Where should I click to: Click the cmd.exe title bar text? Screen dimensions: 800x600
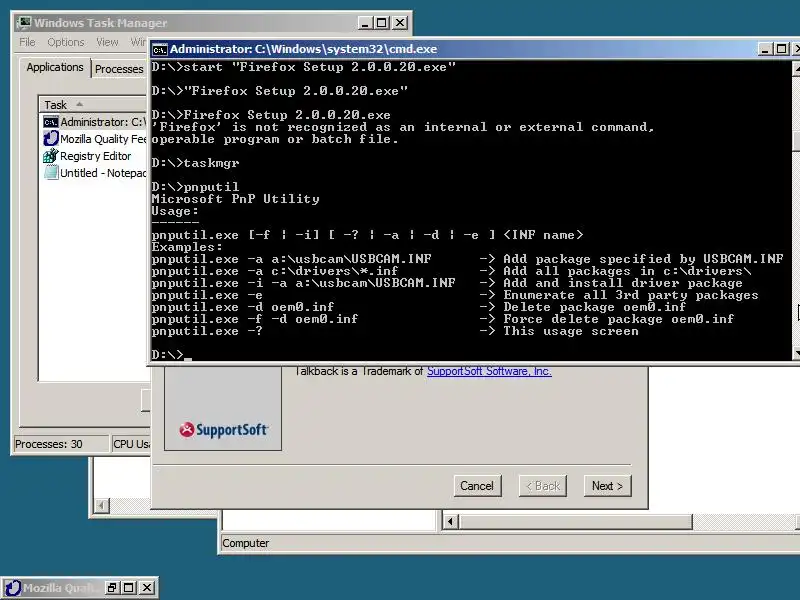click(303, 49)
